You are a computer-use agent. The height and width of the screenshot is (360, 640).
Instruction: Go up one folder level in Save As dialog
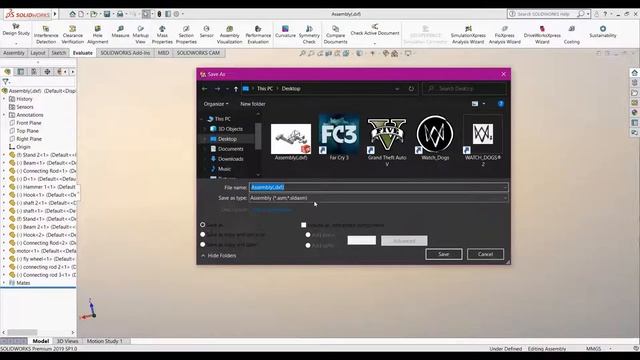(x=236, y=89)
